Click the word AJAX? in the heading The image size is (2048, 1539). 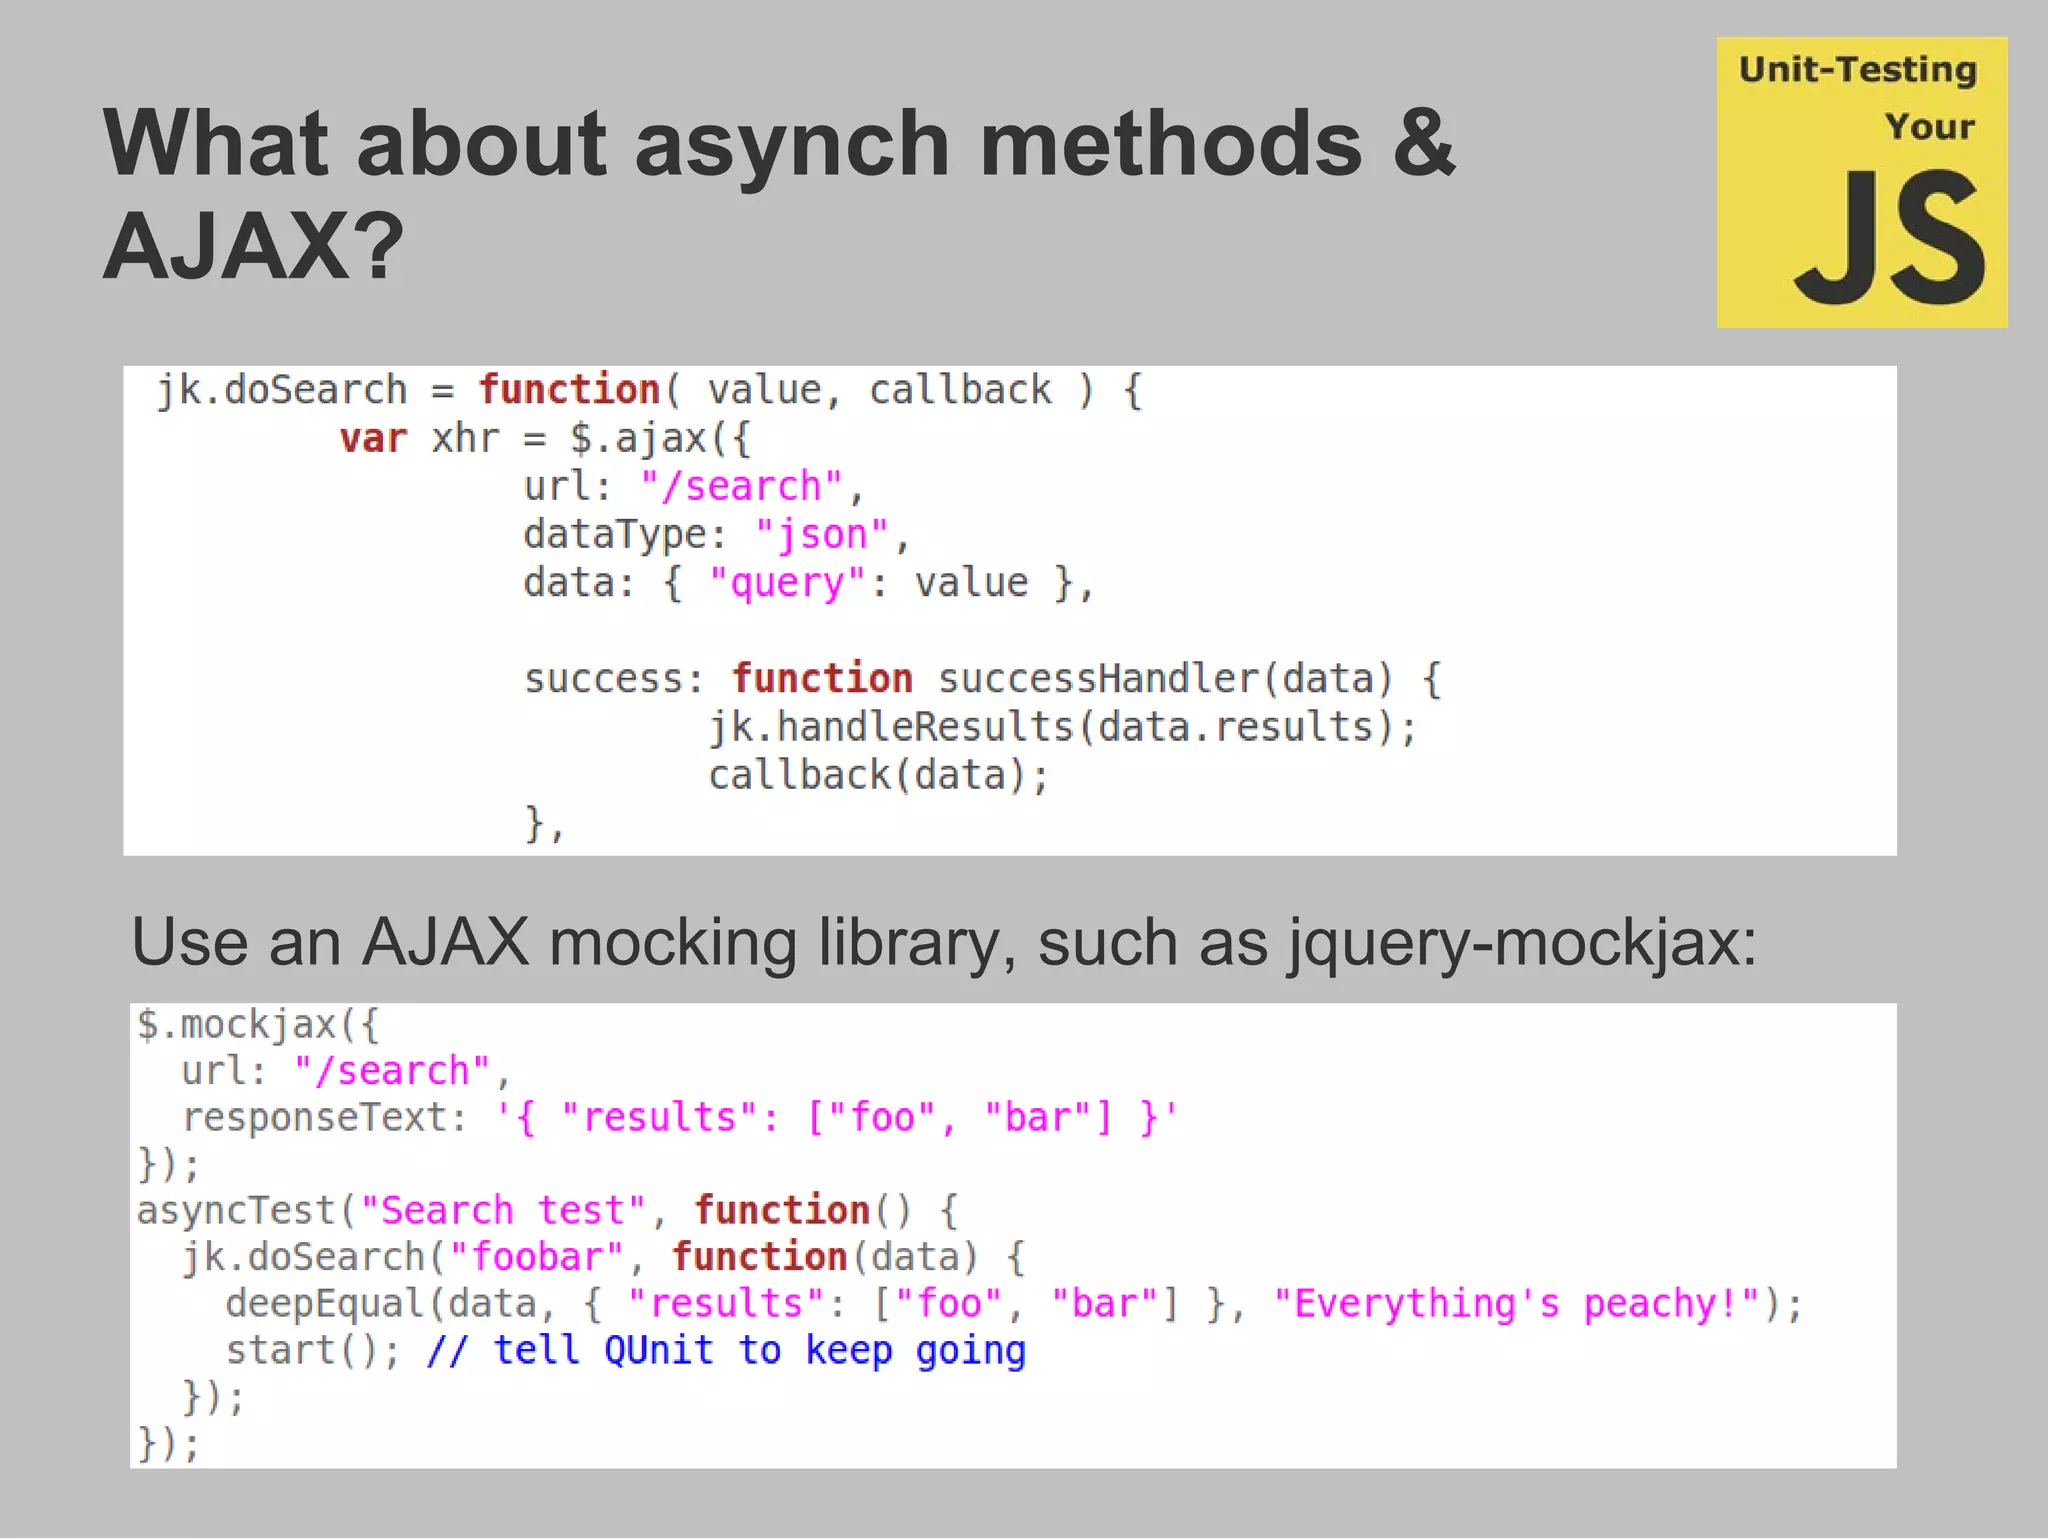pos(254,247)
